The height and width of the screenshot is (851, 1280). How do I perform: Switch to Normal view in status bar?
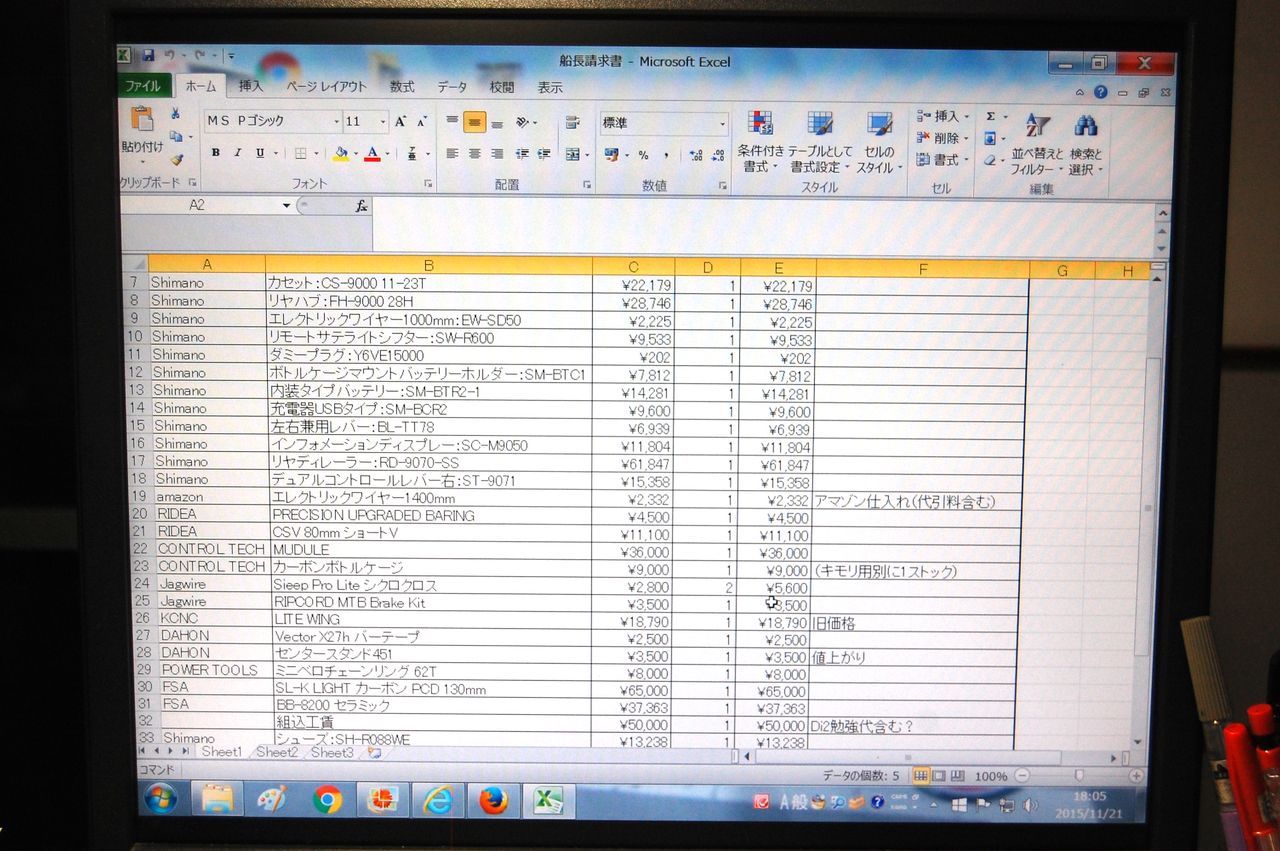921,776
